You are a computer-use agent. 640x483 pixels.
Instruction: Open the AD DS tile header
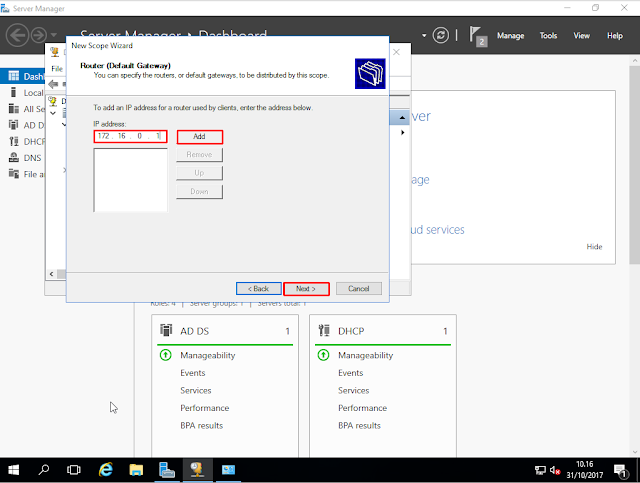point(224,331)
